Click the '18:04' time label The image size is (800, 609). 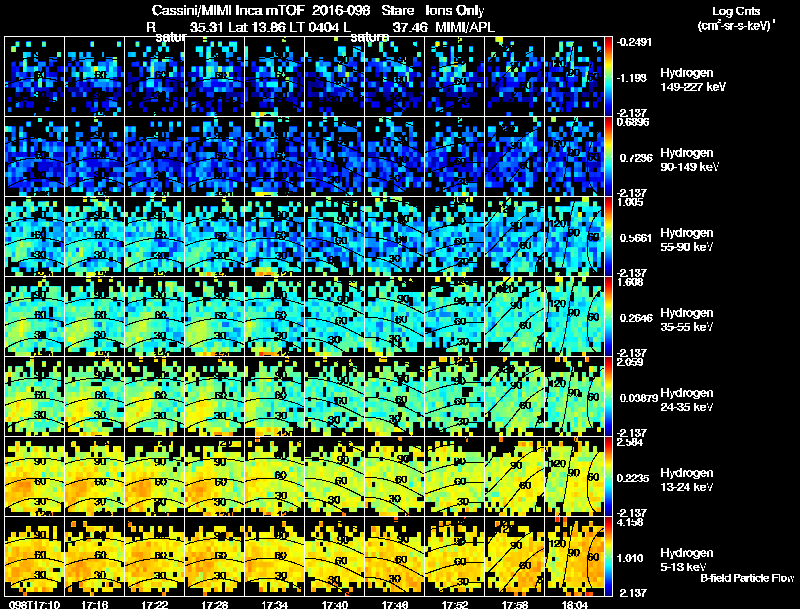pyautogui.click(x=574, y=604)
